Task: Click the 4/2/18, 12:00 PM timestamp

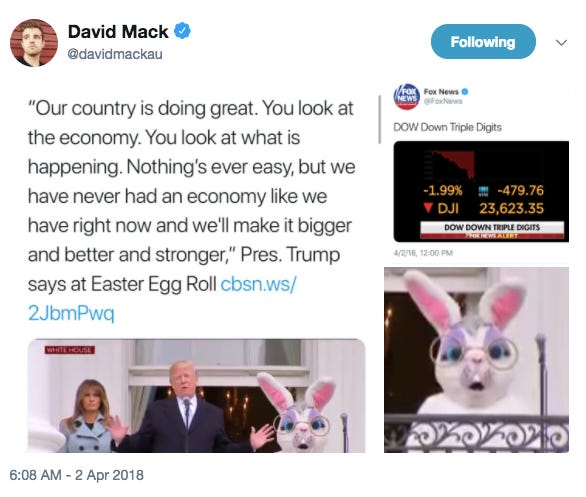Action: tap(423, 253)
